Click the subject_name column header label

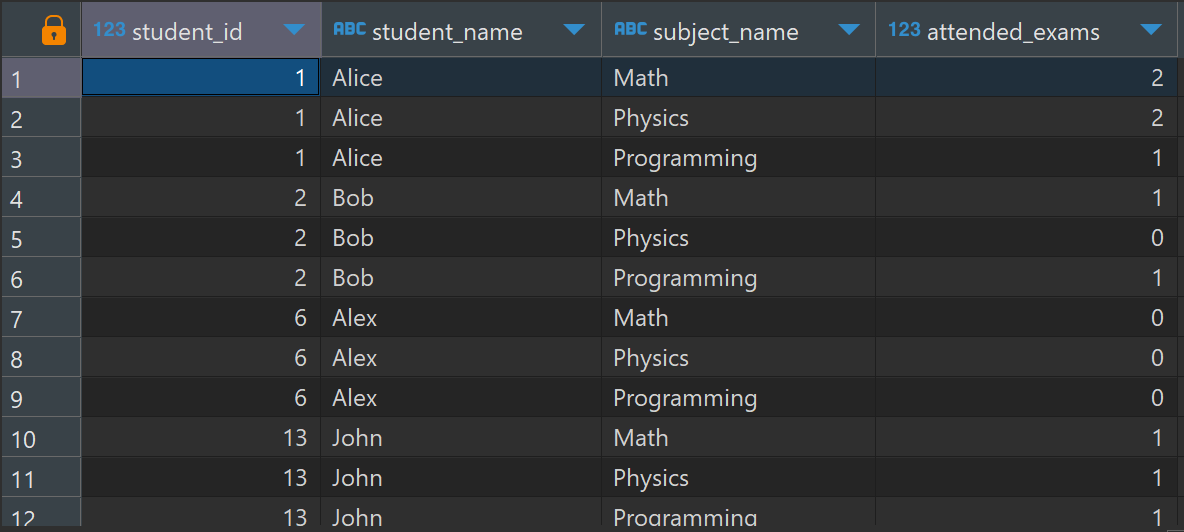(x=726, y=32)
